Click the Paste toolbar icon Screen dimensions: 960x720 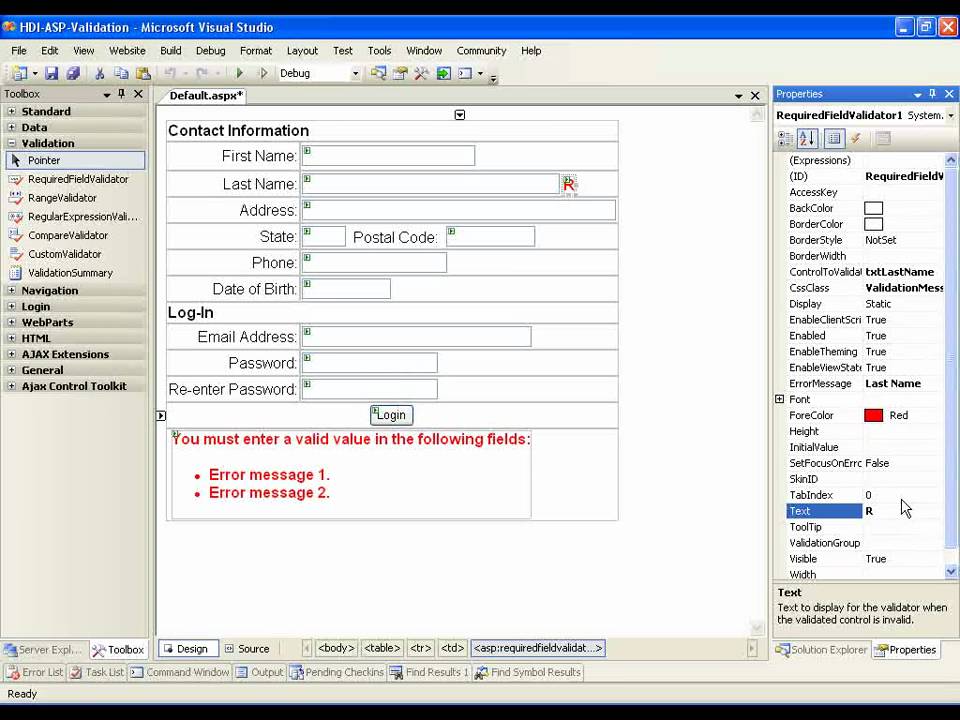(143, 73)
